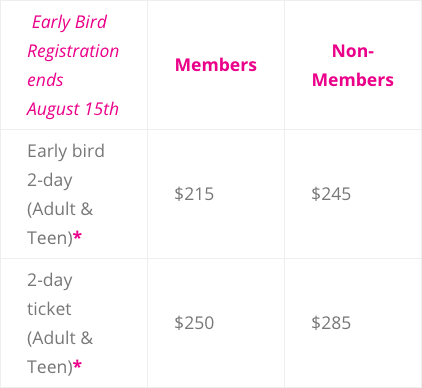Click the Non-Members column header
The height and width of the screenshot is (388, 422).
tap(353, 65)
